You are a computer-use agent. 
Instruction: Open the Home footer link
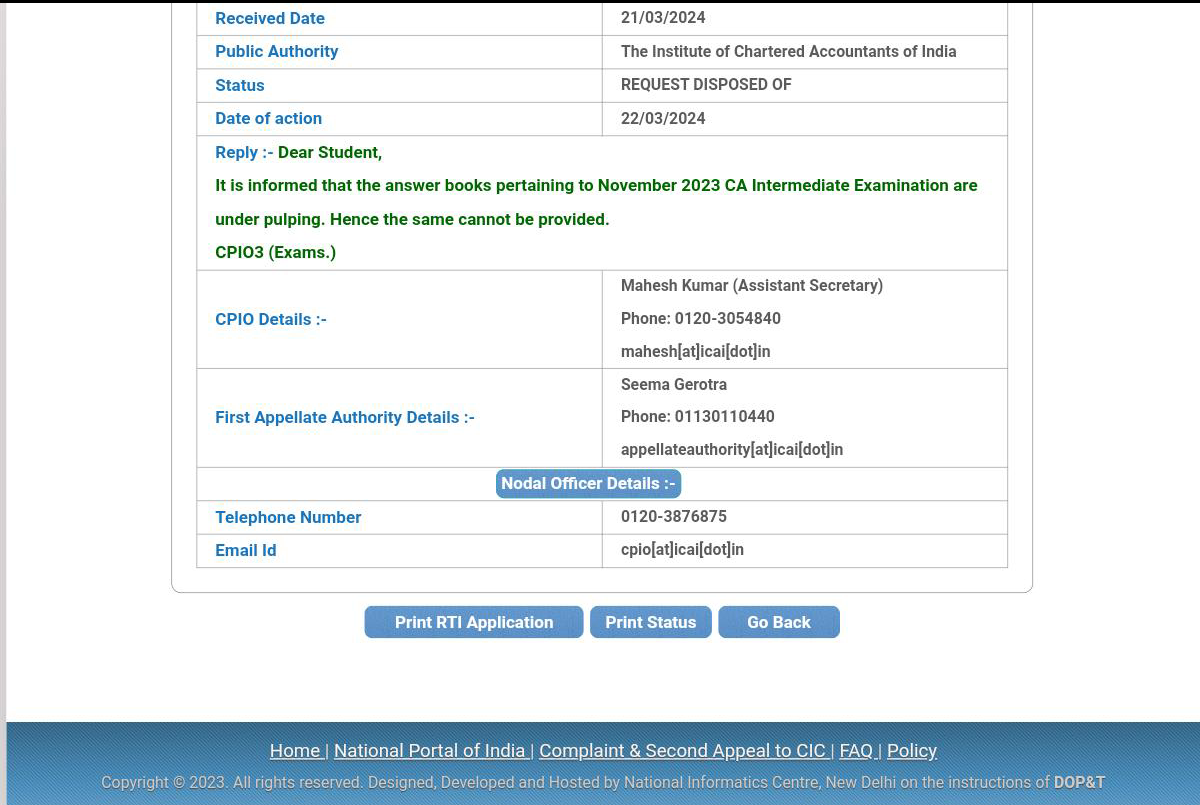pyautogui.click(x=295, y=750)
